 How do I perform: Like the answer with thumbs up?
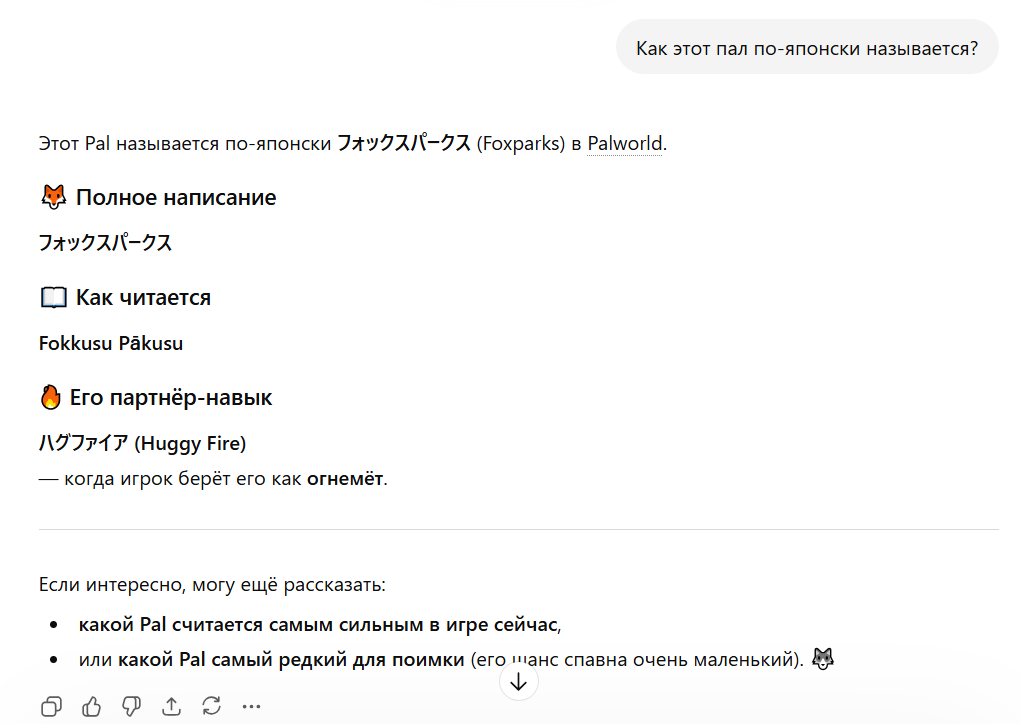[x=92, y=706]
